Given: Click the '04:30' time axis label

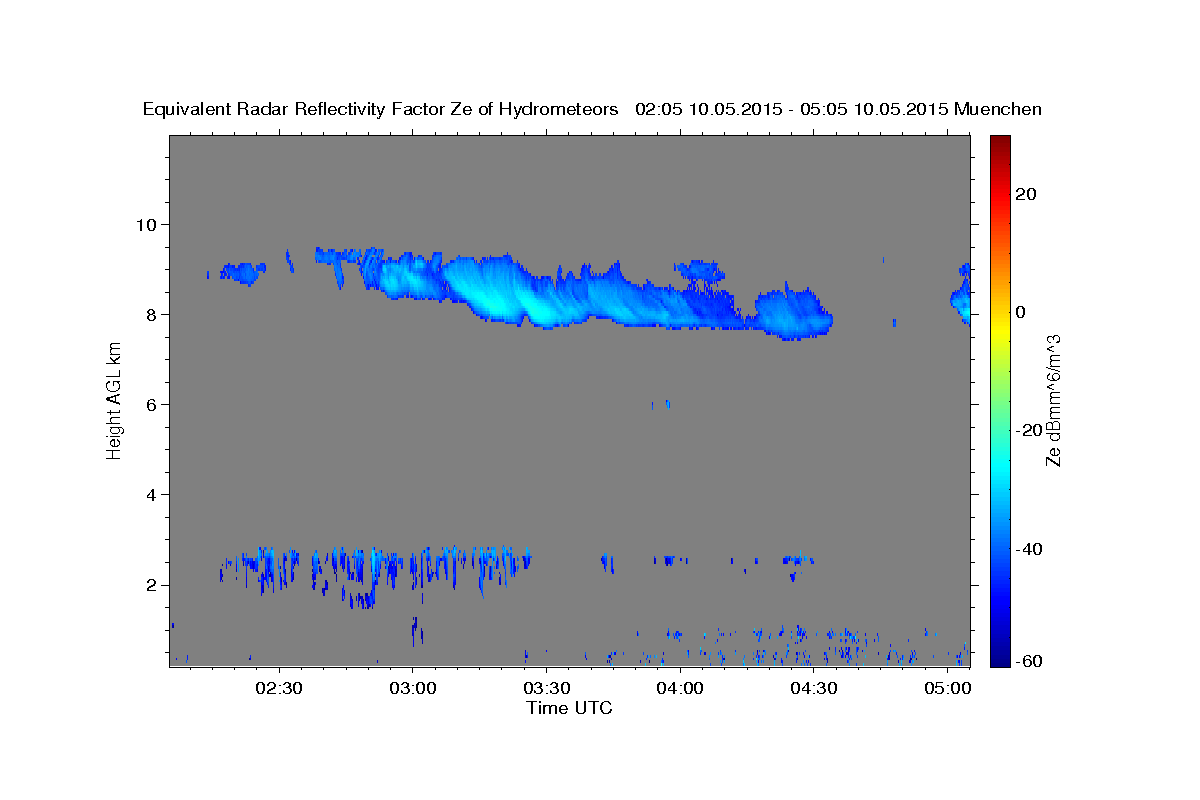Looking at the screenshot, I should 814,689.
